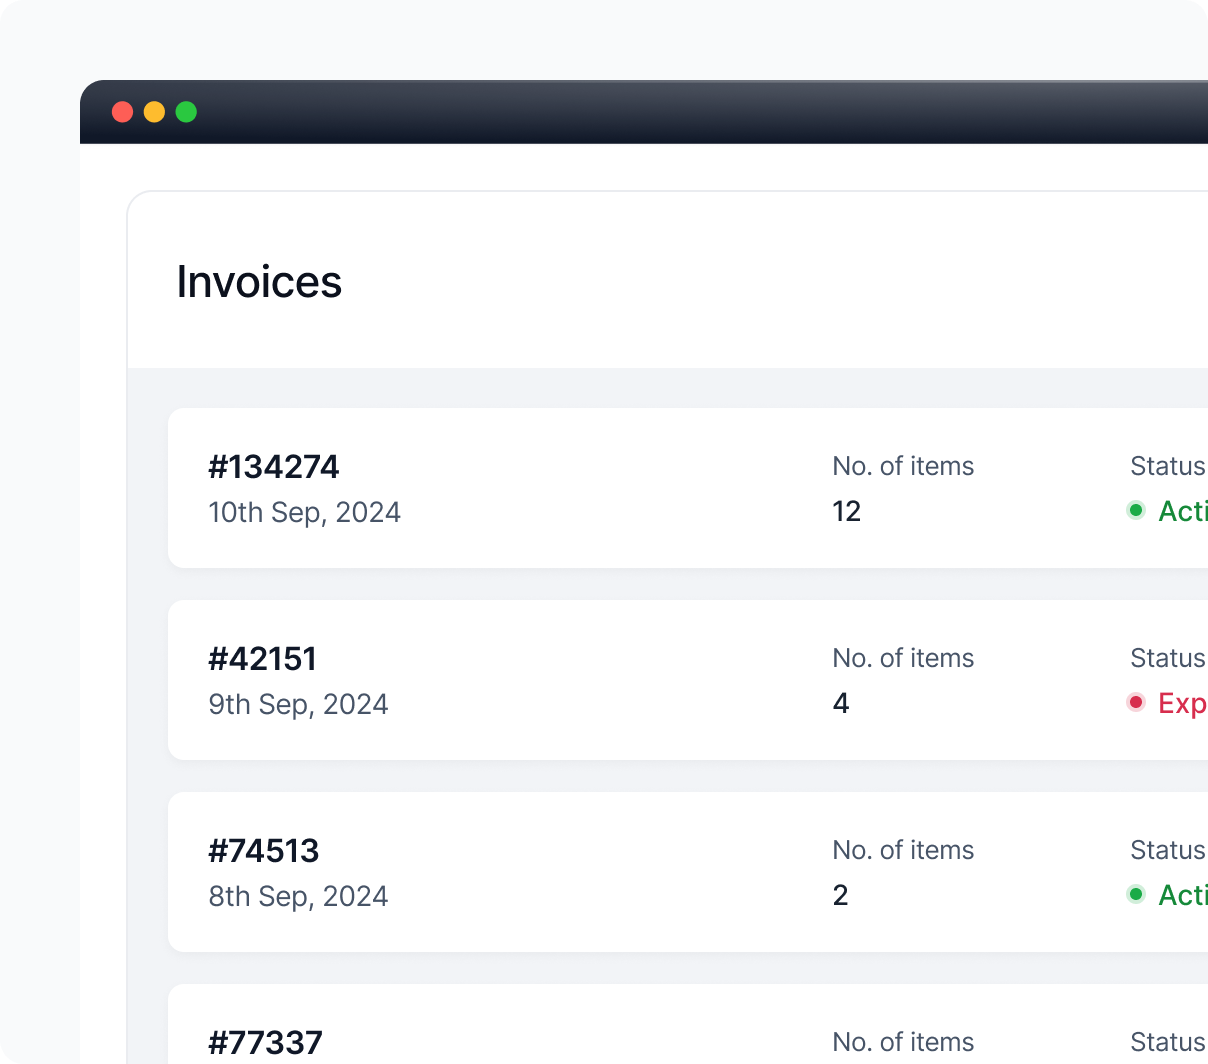This screenshot has height=1064, width=1208.
Task: Click the yellow minimize window dot
Action: [x=154, y=112]
